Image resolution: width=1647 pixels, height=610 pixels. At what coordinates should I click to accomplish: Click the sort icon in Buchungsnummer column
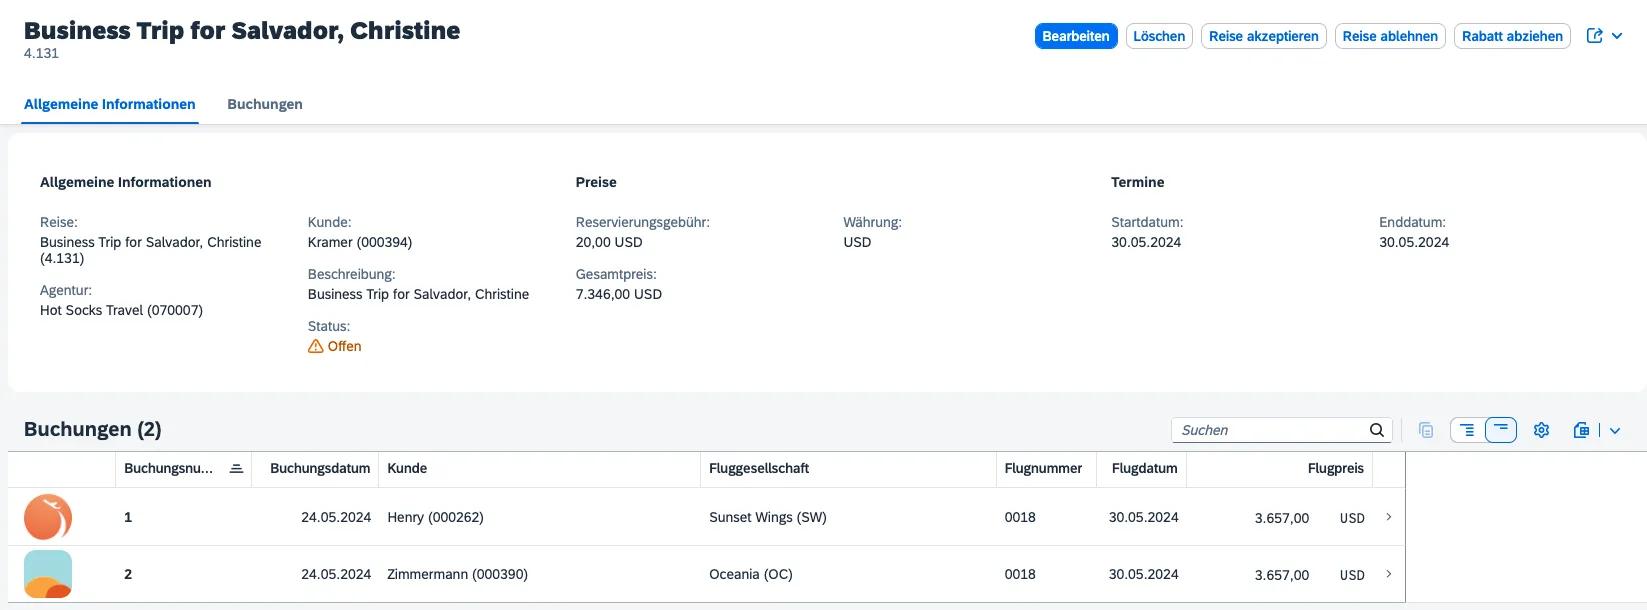pyautogui.click(x=236, y=468)
